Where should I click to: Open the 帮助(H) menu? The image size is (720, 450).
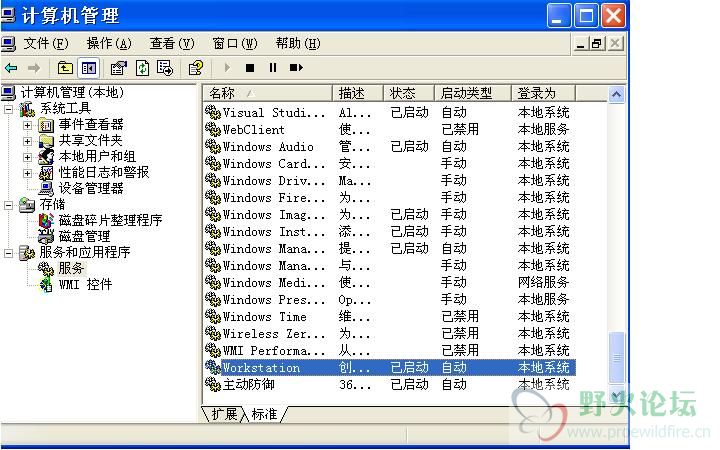coord(298,44)
